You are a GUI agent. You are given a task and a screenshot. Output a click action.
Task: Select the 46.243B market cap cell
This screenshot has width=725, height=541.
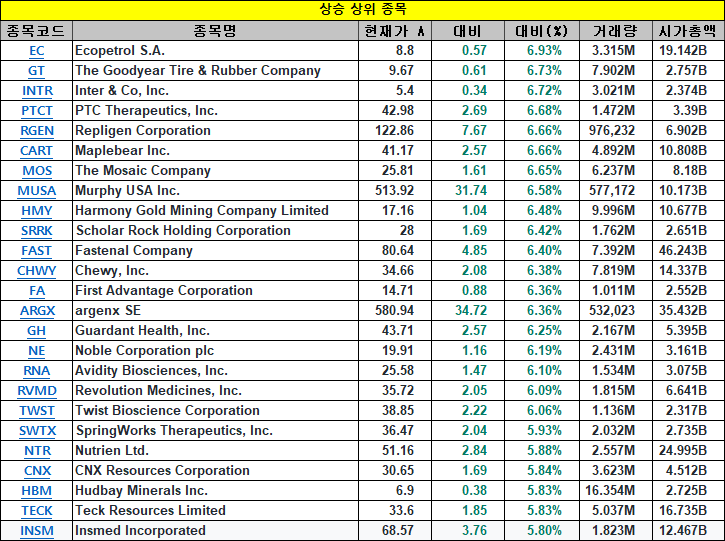(688, 251)
